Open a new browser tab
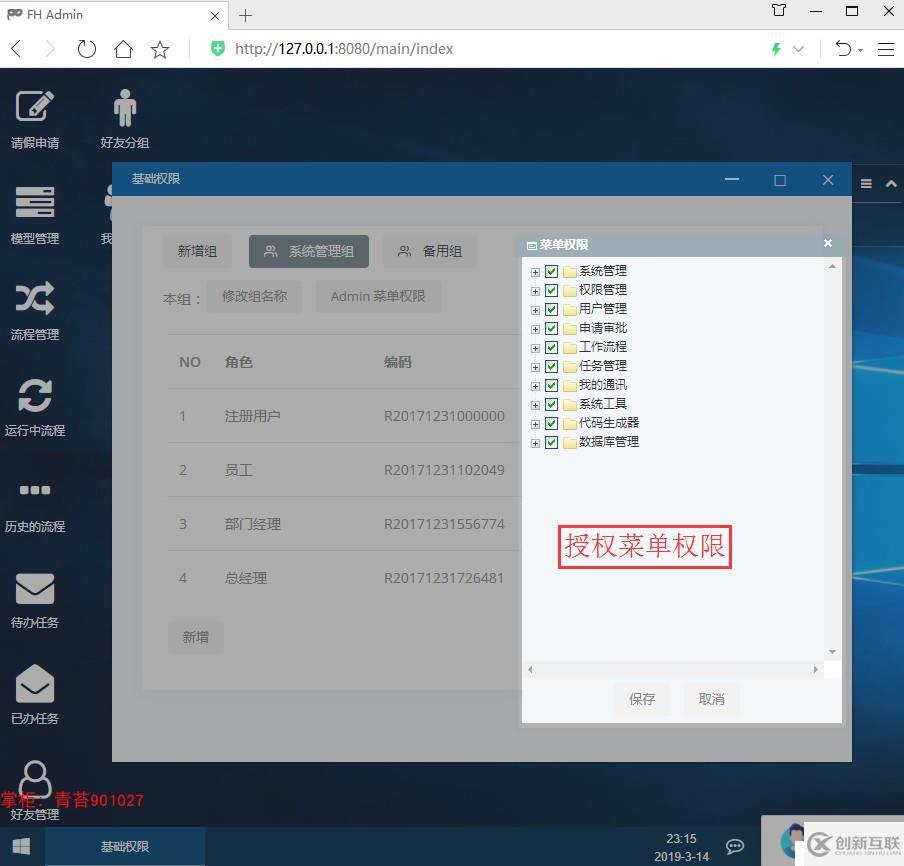 click(245, 16)
